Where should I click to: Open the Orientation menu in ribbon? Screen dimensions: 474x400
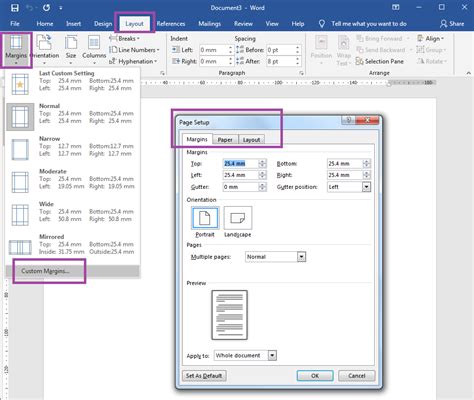(45, 50)
